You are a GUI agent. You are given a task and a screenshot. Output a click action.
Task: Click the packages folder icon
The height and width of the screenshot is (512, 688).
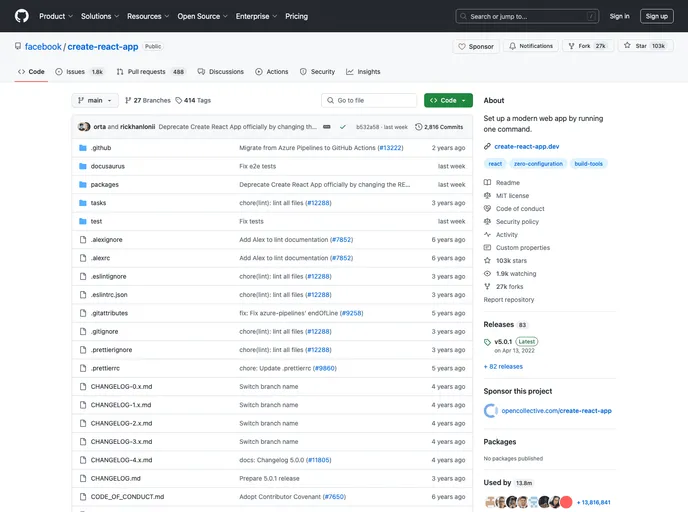point(82,185)
